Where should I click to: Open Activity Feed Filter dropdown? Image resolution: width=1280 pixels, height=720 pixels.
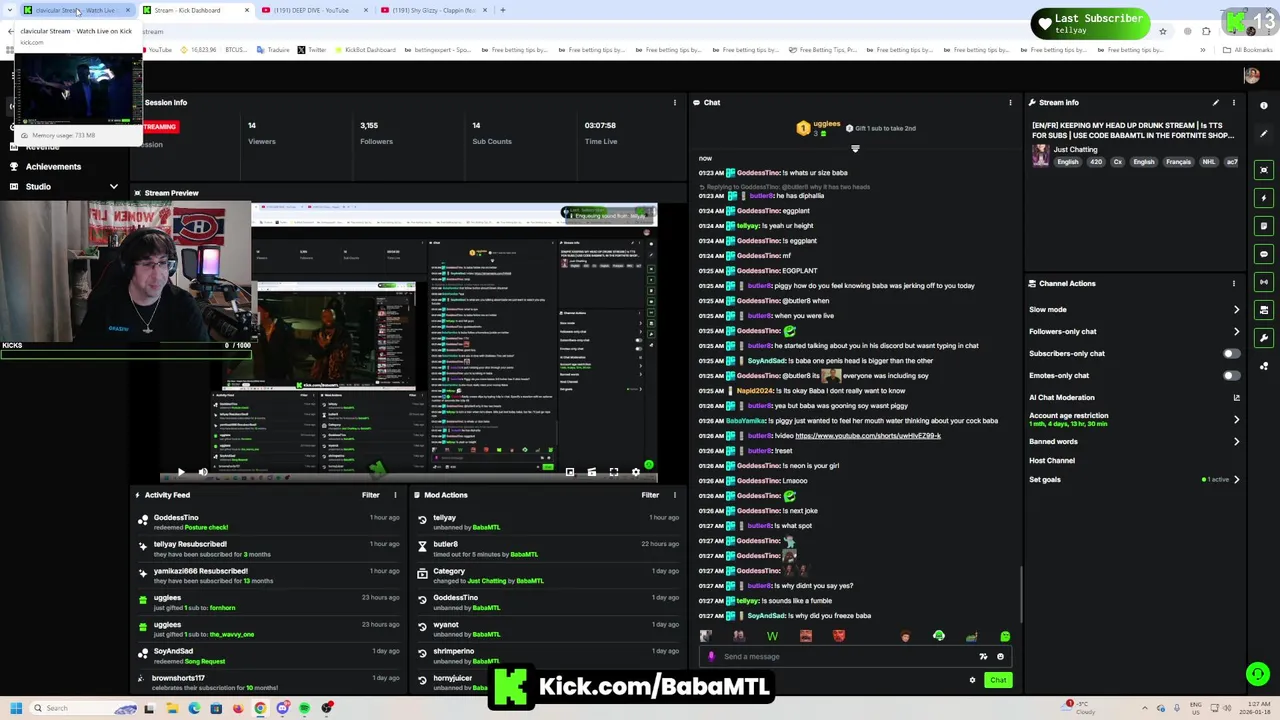tap(371, 495)
